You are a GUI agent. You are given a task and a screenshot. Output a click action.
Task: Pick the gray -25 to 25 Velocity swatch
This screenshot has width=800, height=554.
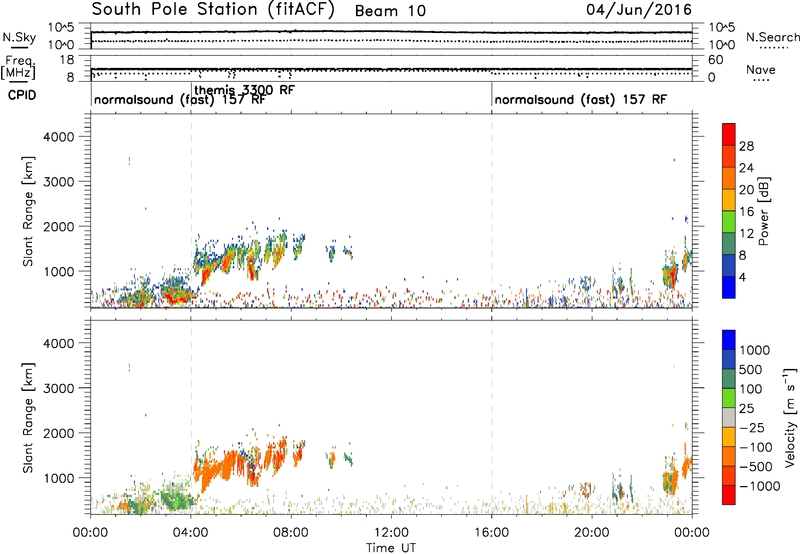coord(729,417)
